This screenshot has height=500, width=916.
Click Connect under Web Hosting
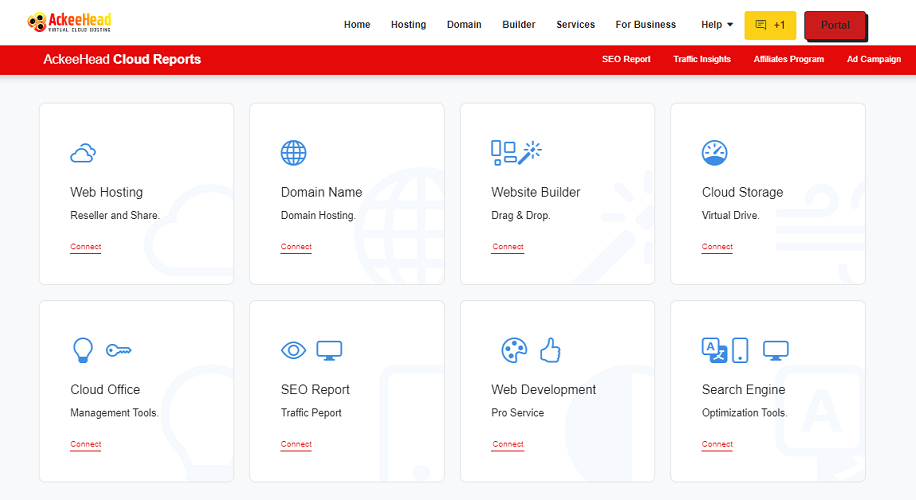(86, 246)
